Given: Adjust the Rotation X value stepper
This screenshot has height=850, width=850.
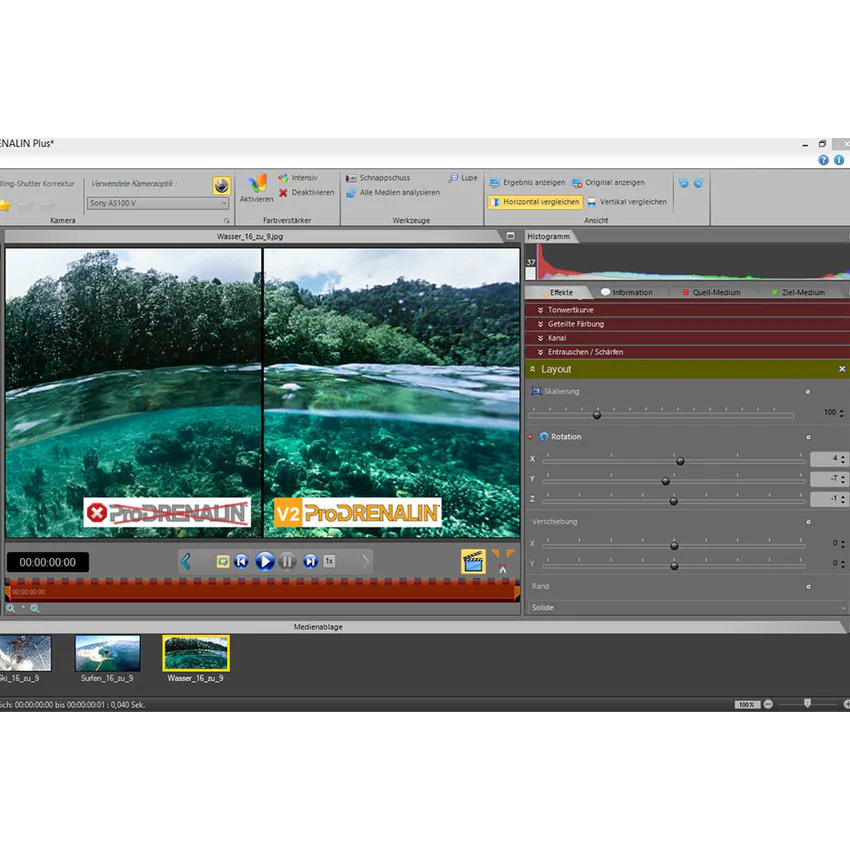Looking at the screenshot, I should click(x=842, y=459).
